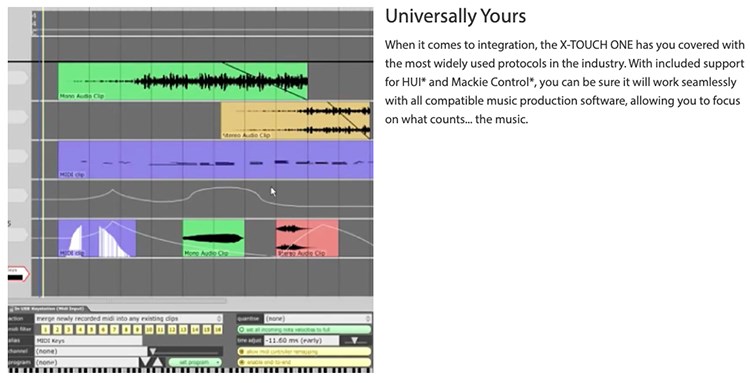Image resolution: width=750 pixels, height=383 pixels.
Task: Toggle set all incoming note velocities to full
Action: [x=304, y=330]
